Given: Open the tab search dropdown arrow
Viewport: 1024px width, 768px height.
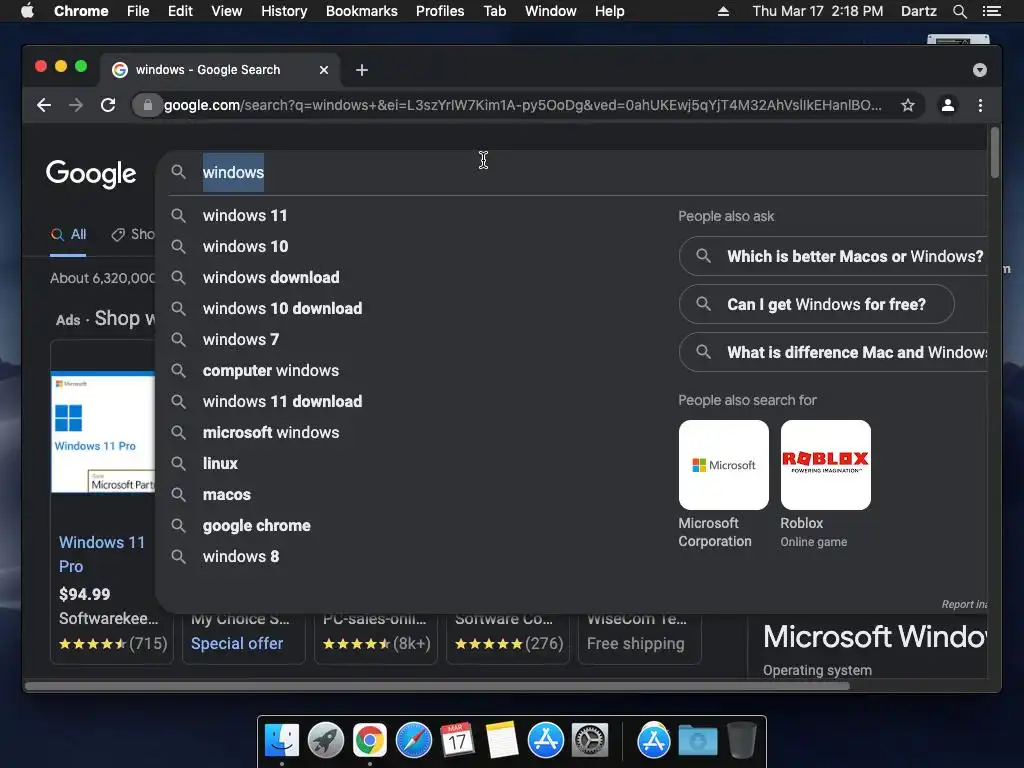Looking at the screenshot, I should coord(980,70).
